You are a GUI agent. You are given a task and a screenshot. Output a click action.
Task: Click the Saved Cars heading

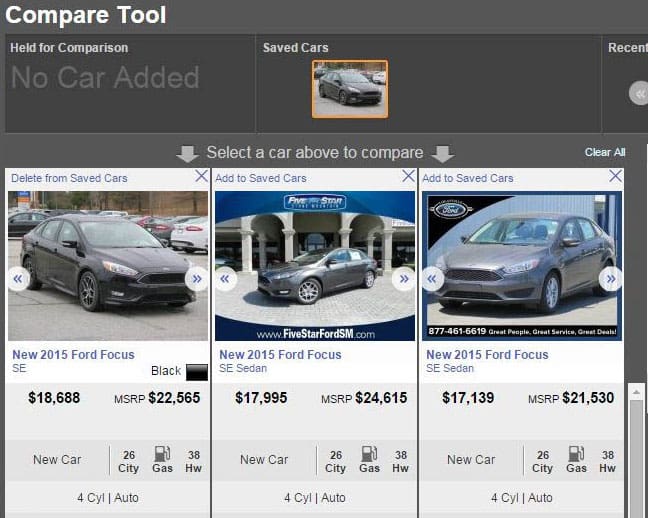[x=295, y=48]
